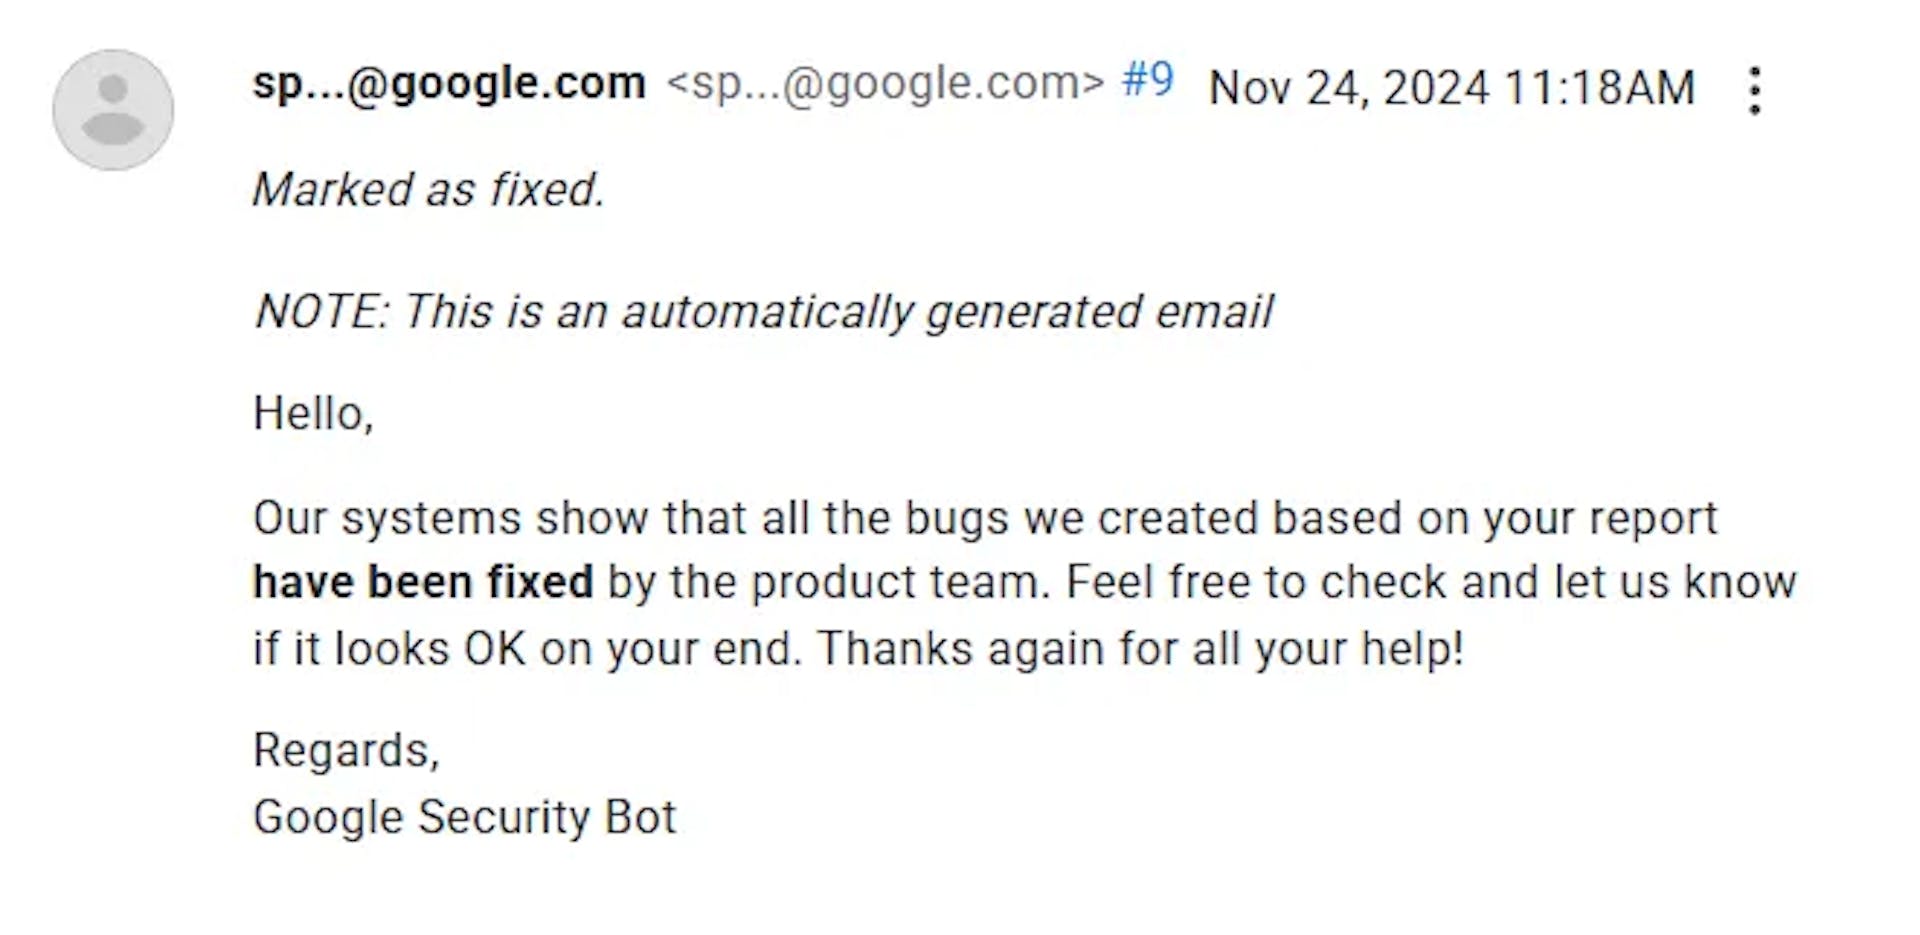This screenshot has height=935, width=1920.
Task: Click the word 'automatically' in the note
Action: click(x=767, y=311)
